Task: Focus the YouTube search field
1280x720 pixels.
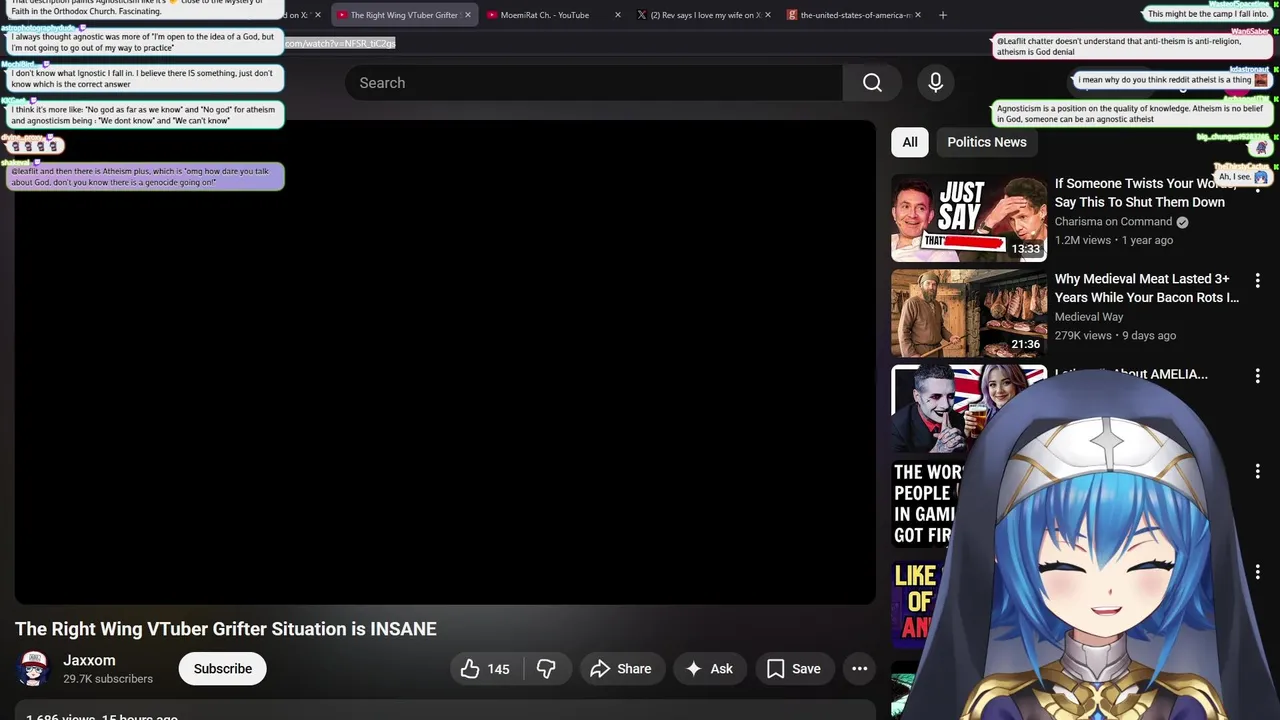Action: pos(594,83)
